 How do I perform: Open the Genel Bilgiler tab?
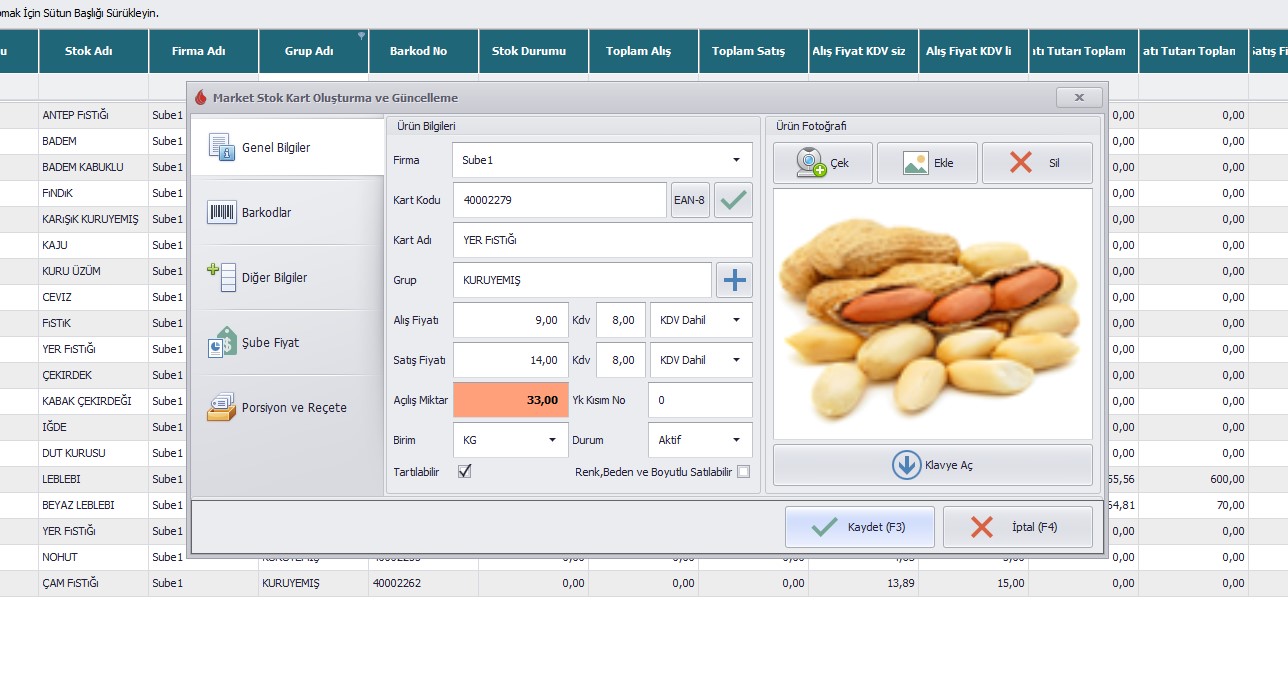(287, 147)
